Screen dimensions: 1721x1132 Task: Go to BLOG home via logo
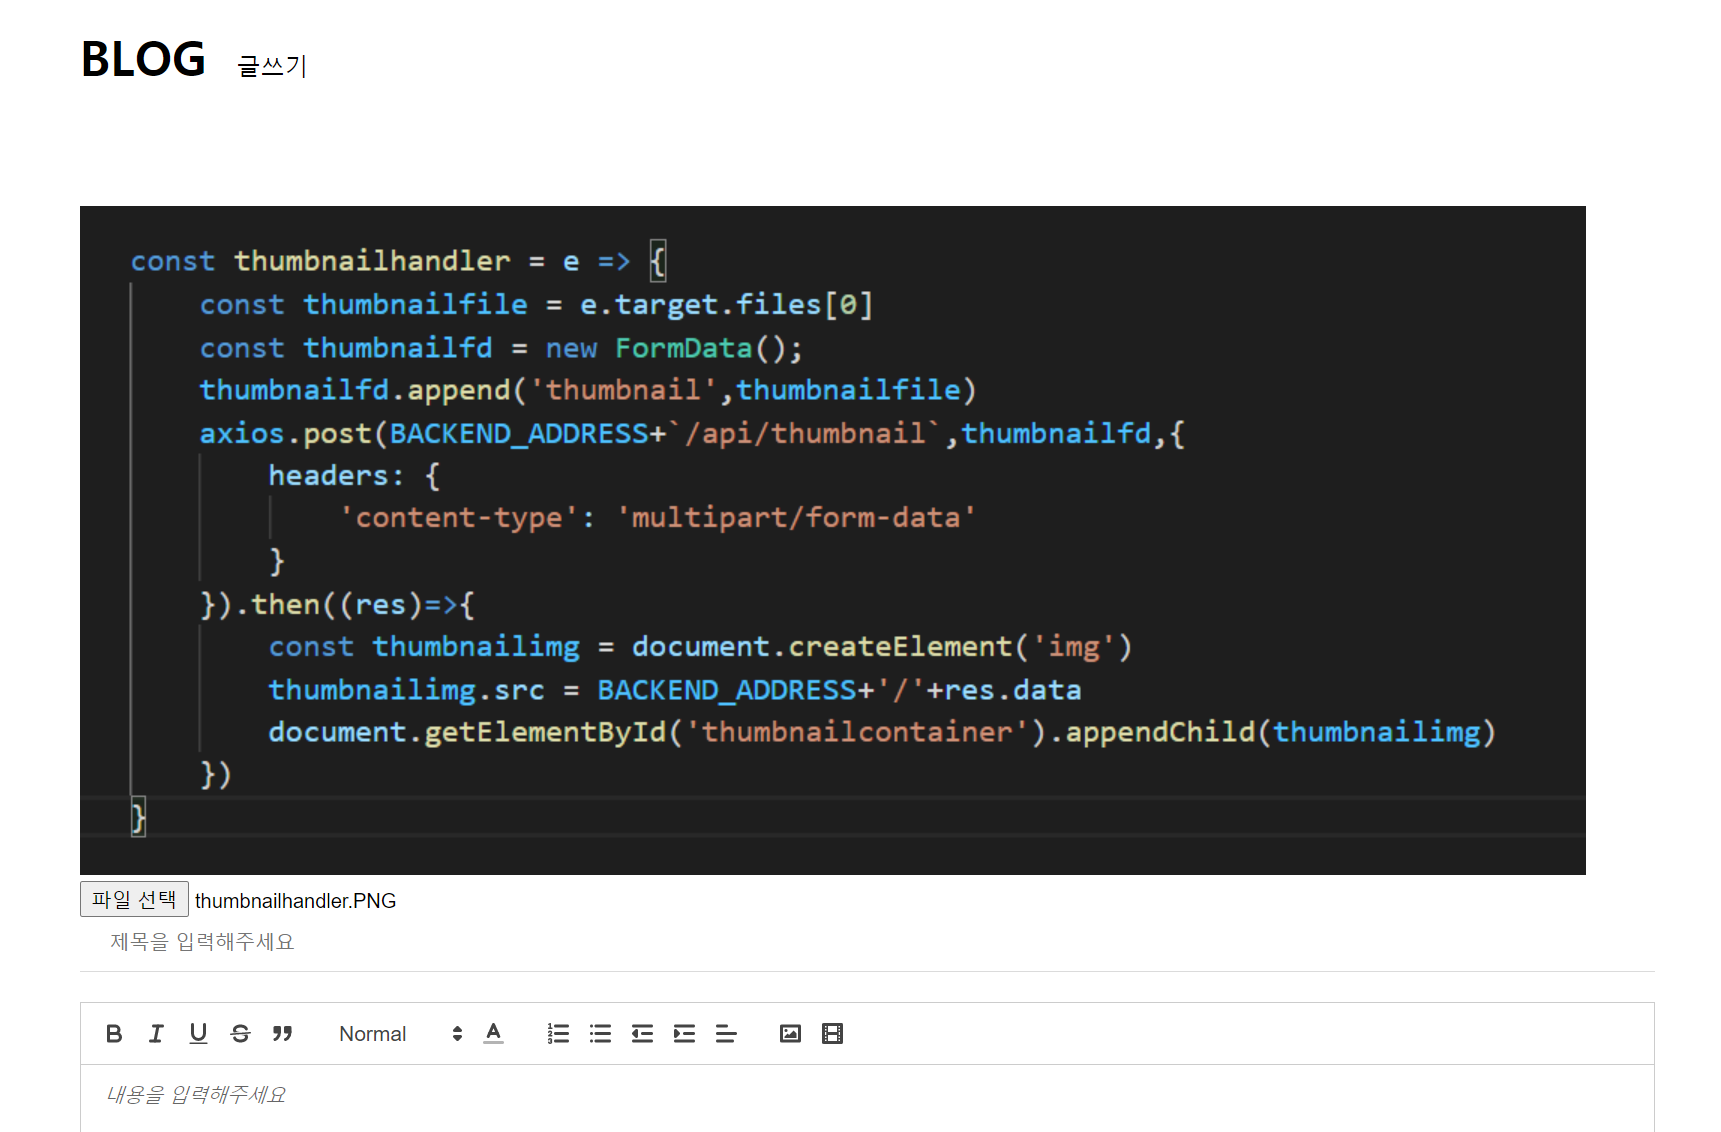pyautogui.click(x=143, y=59)
